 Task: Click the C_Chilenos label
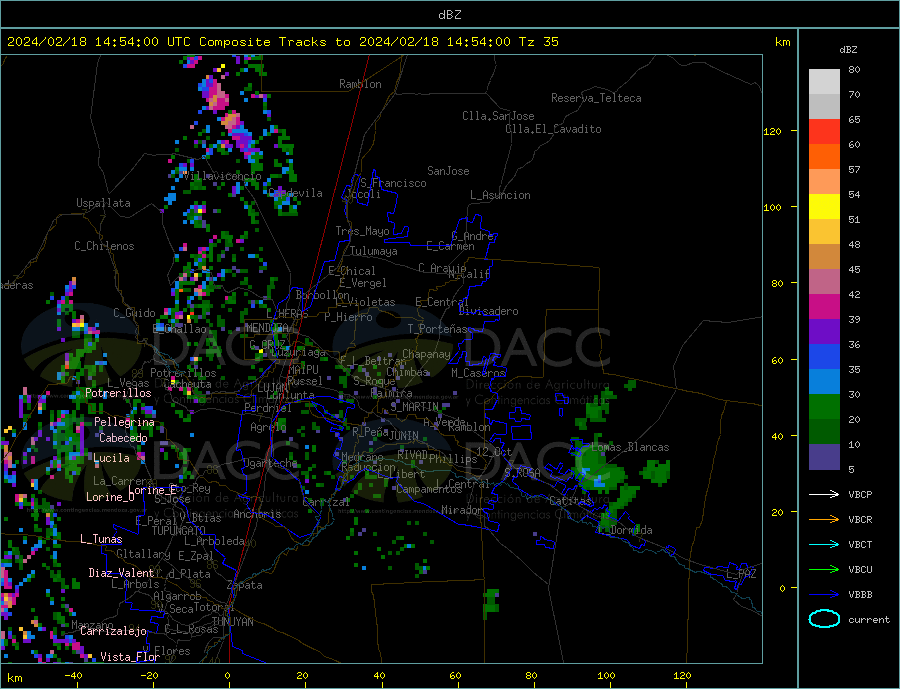(104, 246)
